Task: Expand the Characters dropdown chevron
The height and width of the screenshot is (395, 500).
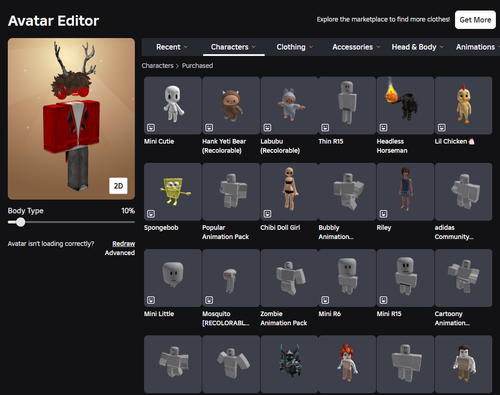Action: (x=254, y=47)
